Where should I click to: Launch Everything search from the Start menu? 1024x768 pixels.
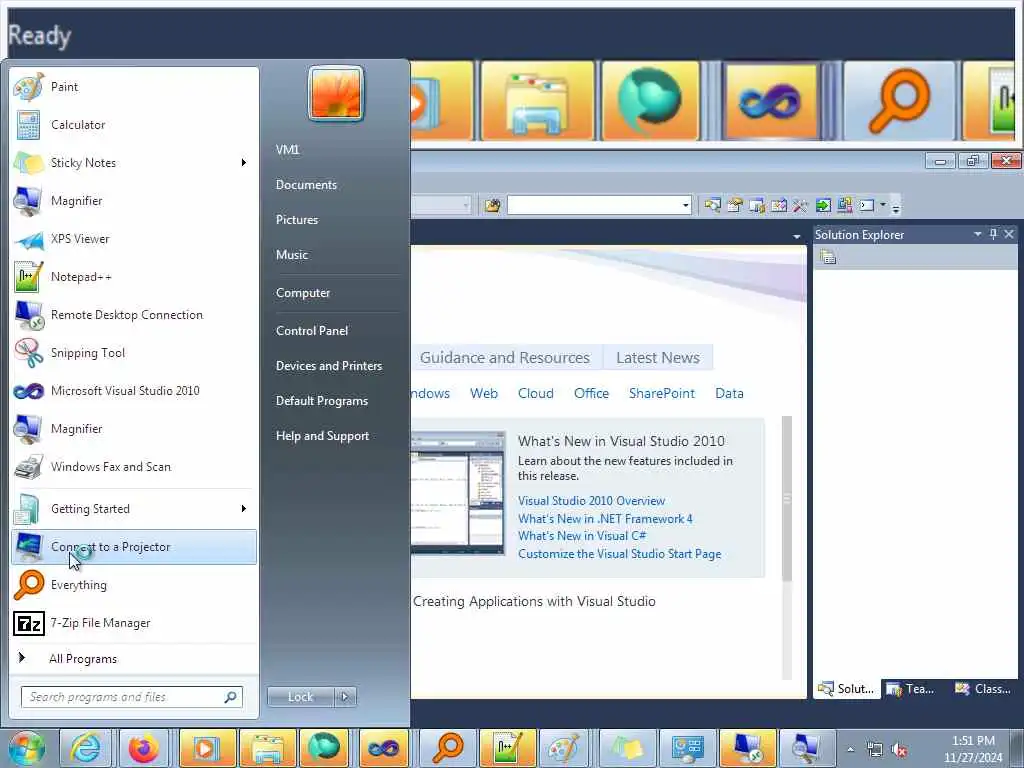pyautogui.click(x=134, y=584)
